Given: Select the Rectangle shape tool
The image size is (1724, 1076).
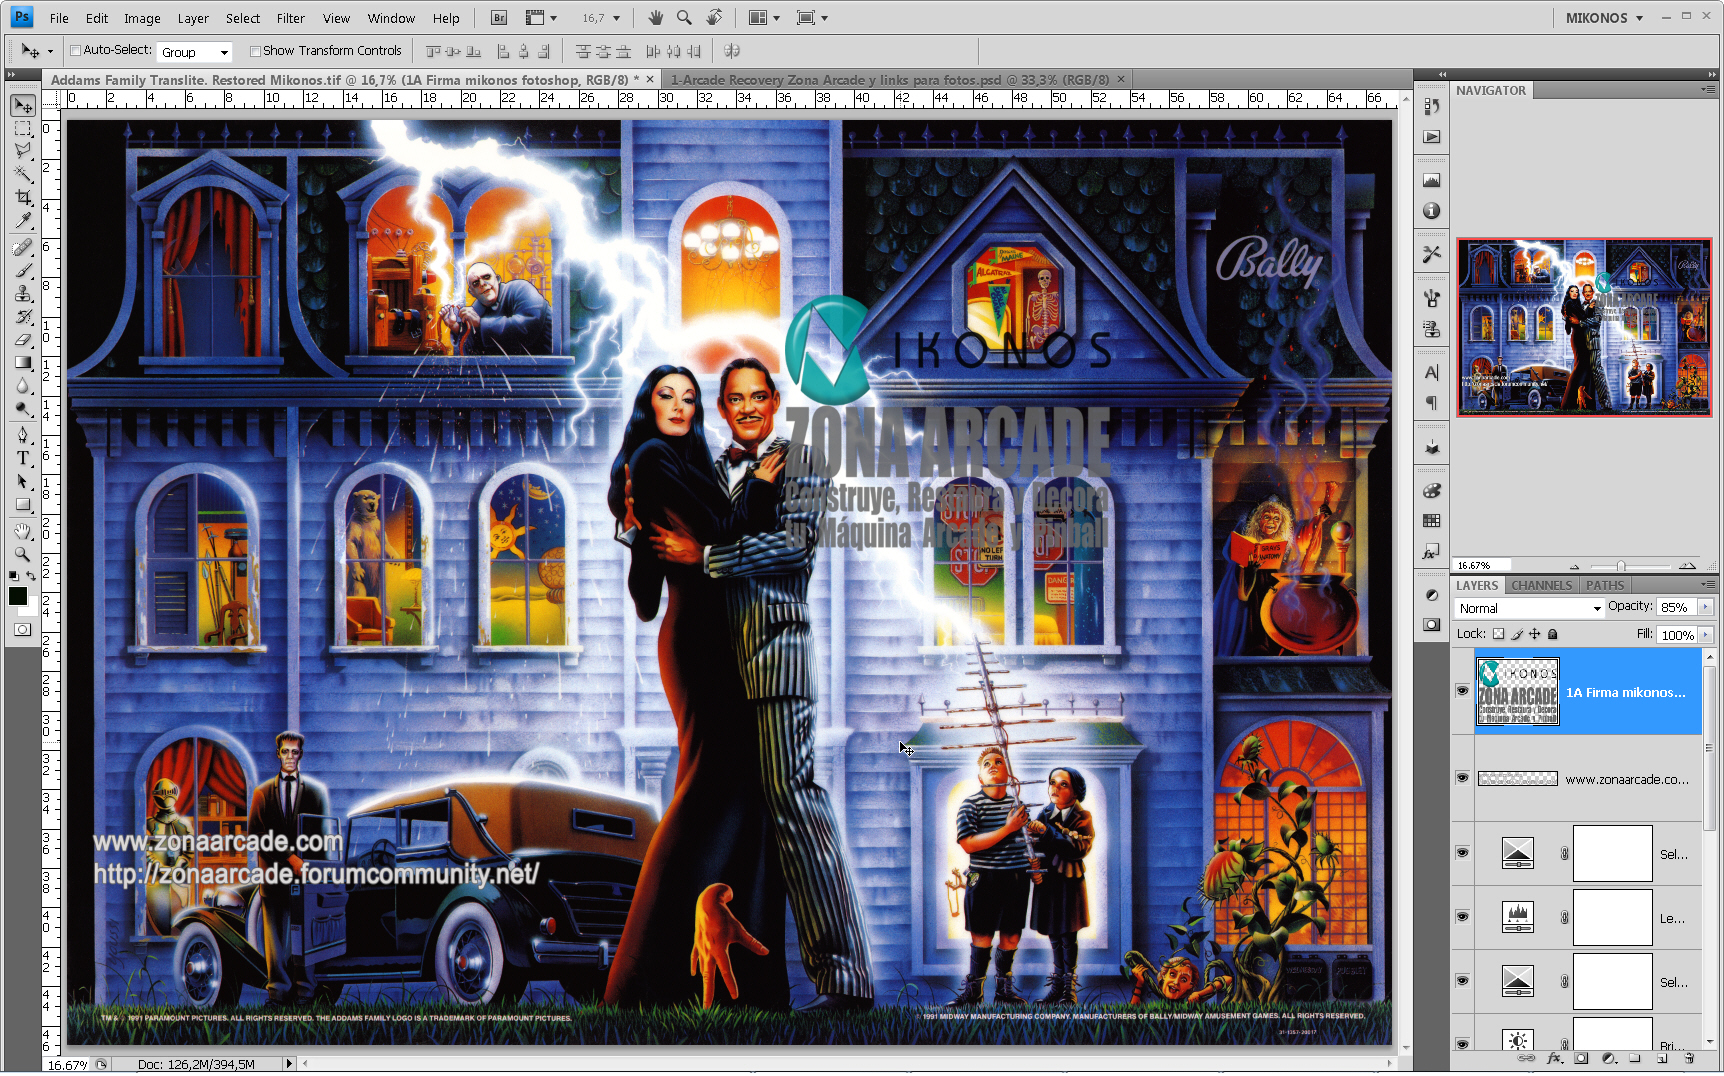Looking at the screenshot, I should tap(23, 504).
